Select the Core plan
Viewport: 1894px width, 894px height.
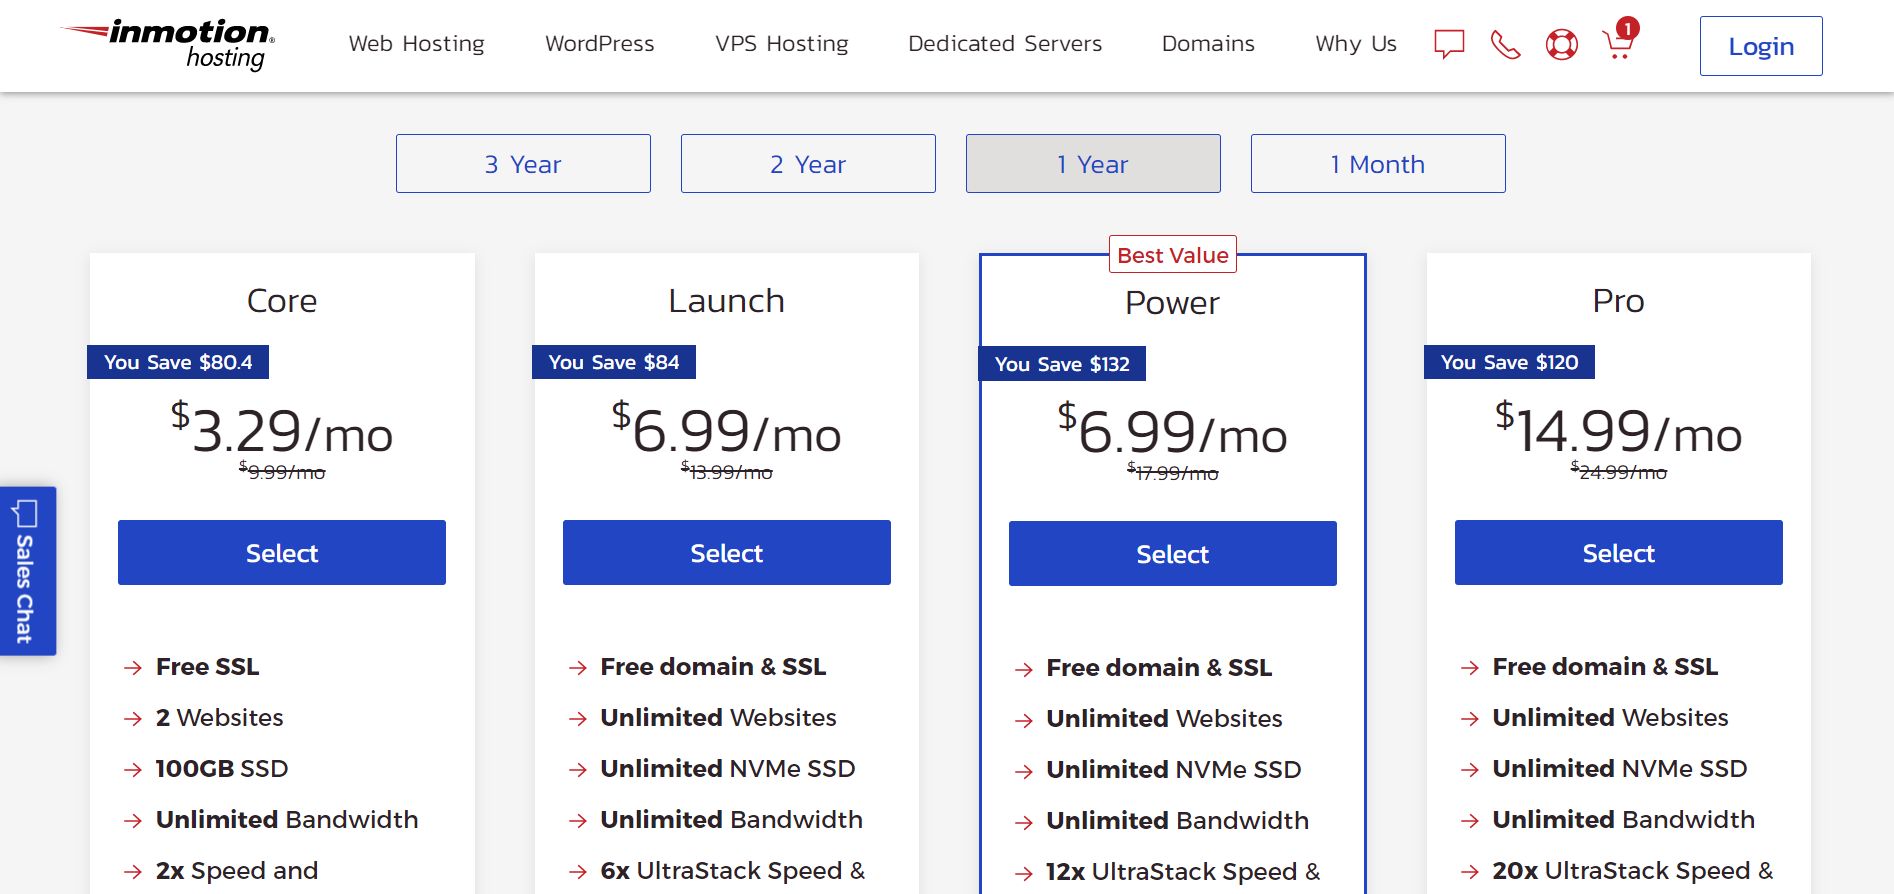tap(282, 552)
